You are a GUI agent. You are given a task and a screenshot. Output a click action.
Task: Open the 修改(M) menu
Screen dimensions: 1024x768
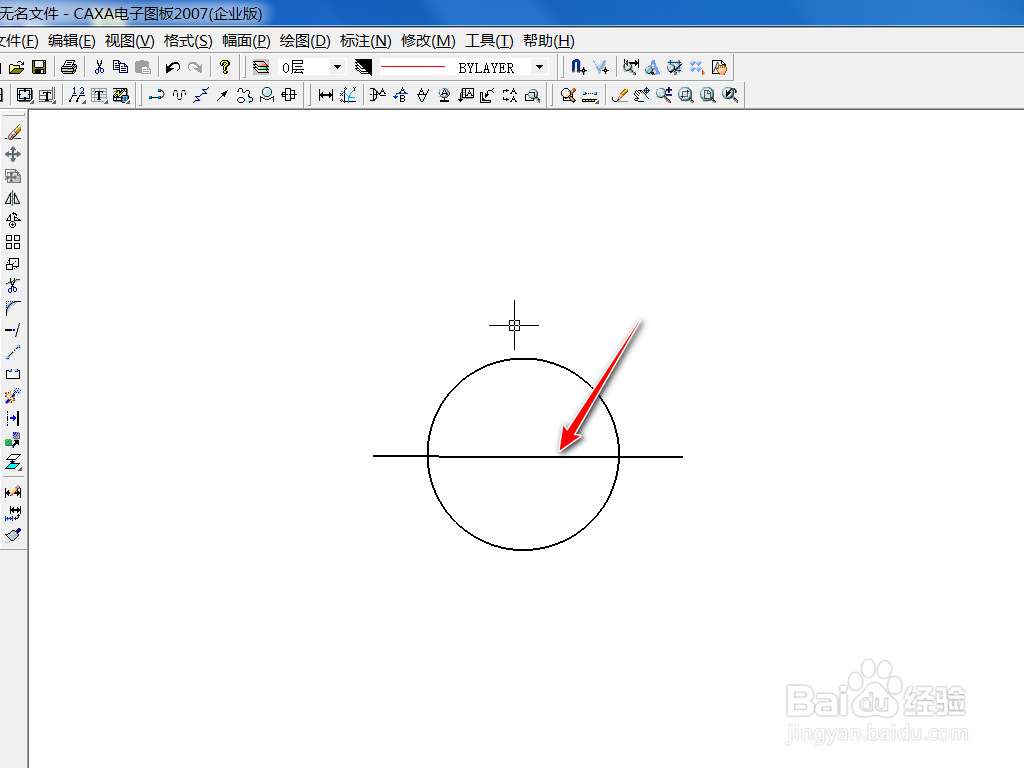click(428, 41)
